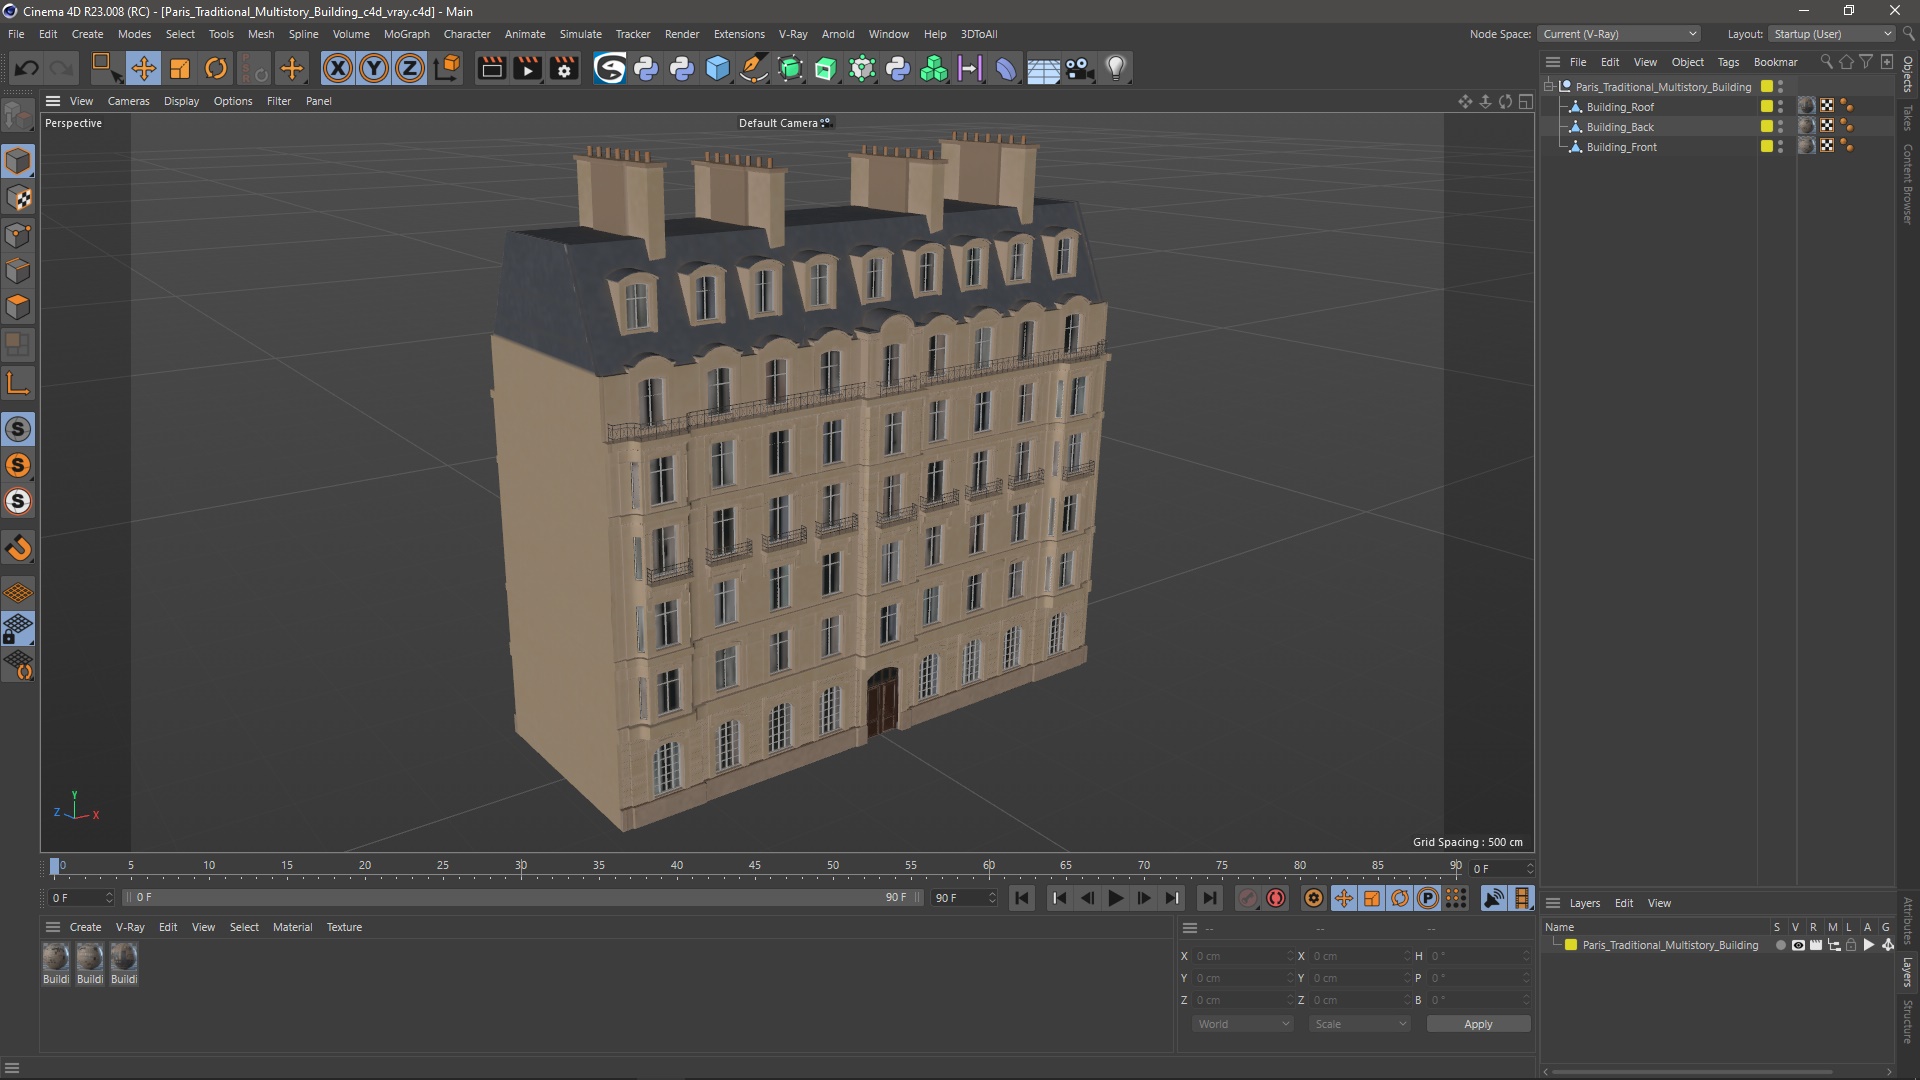
Task: Toggle Autokeying button
Action: [1276, 898]
